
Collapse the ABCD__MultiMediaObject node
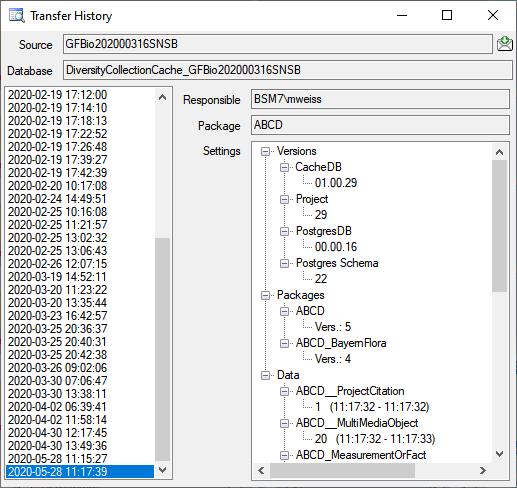tap(284, 423)
